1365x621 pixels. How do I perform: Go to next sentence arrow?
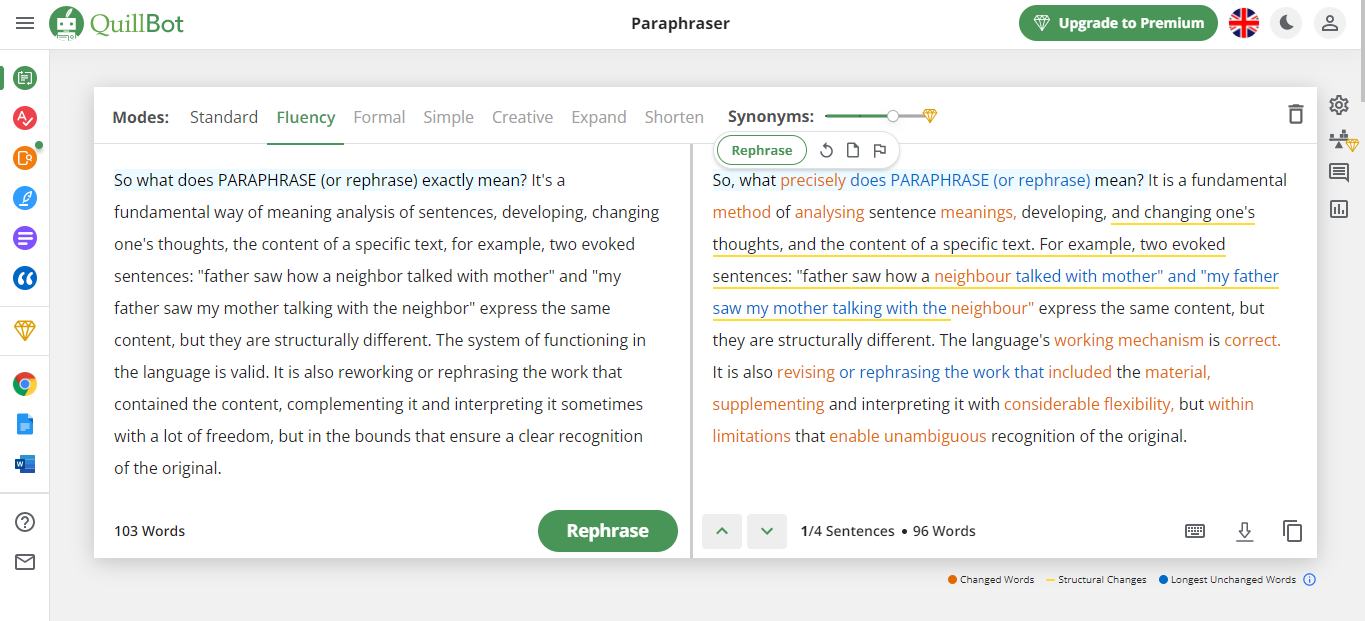pyautogui.click(x=767, y=531)
